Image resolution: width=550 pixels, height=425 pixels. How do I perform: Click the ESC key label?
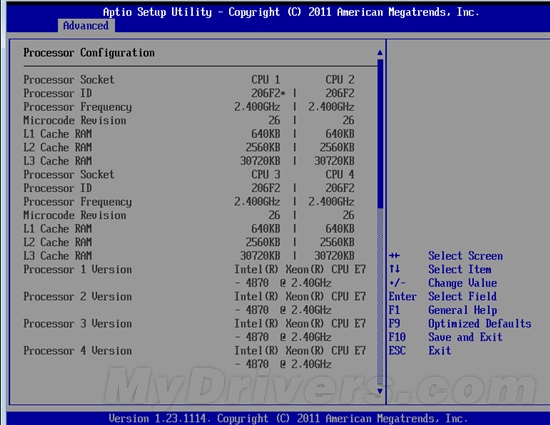pyautogui.click(x=397, y=351)
